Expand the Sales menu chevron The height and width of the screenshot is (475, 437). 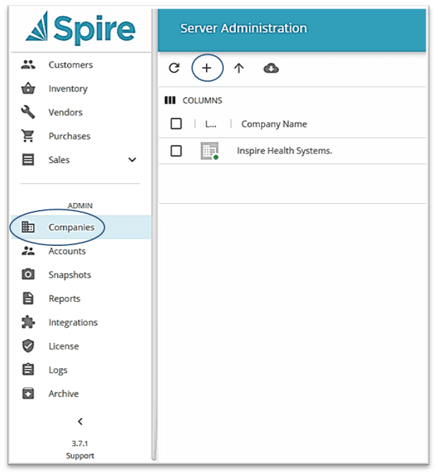[132, 160]
